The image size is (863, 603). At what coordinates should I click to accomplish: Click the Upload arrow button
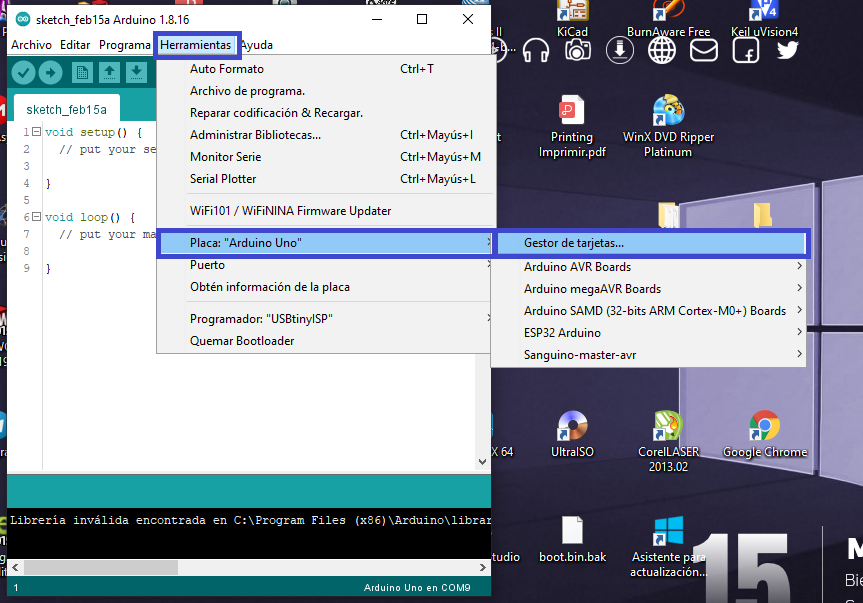click(51, 72)
